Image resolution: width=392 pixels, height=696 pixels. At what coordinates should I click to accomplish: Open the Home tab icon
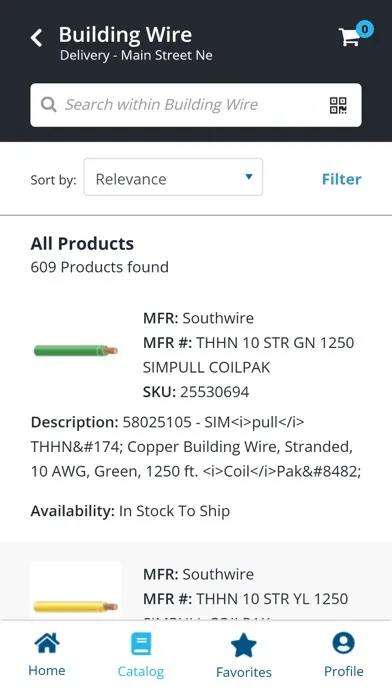coord(47,643)
